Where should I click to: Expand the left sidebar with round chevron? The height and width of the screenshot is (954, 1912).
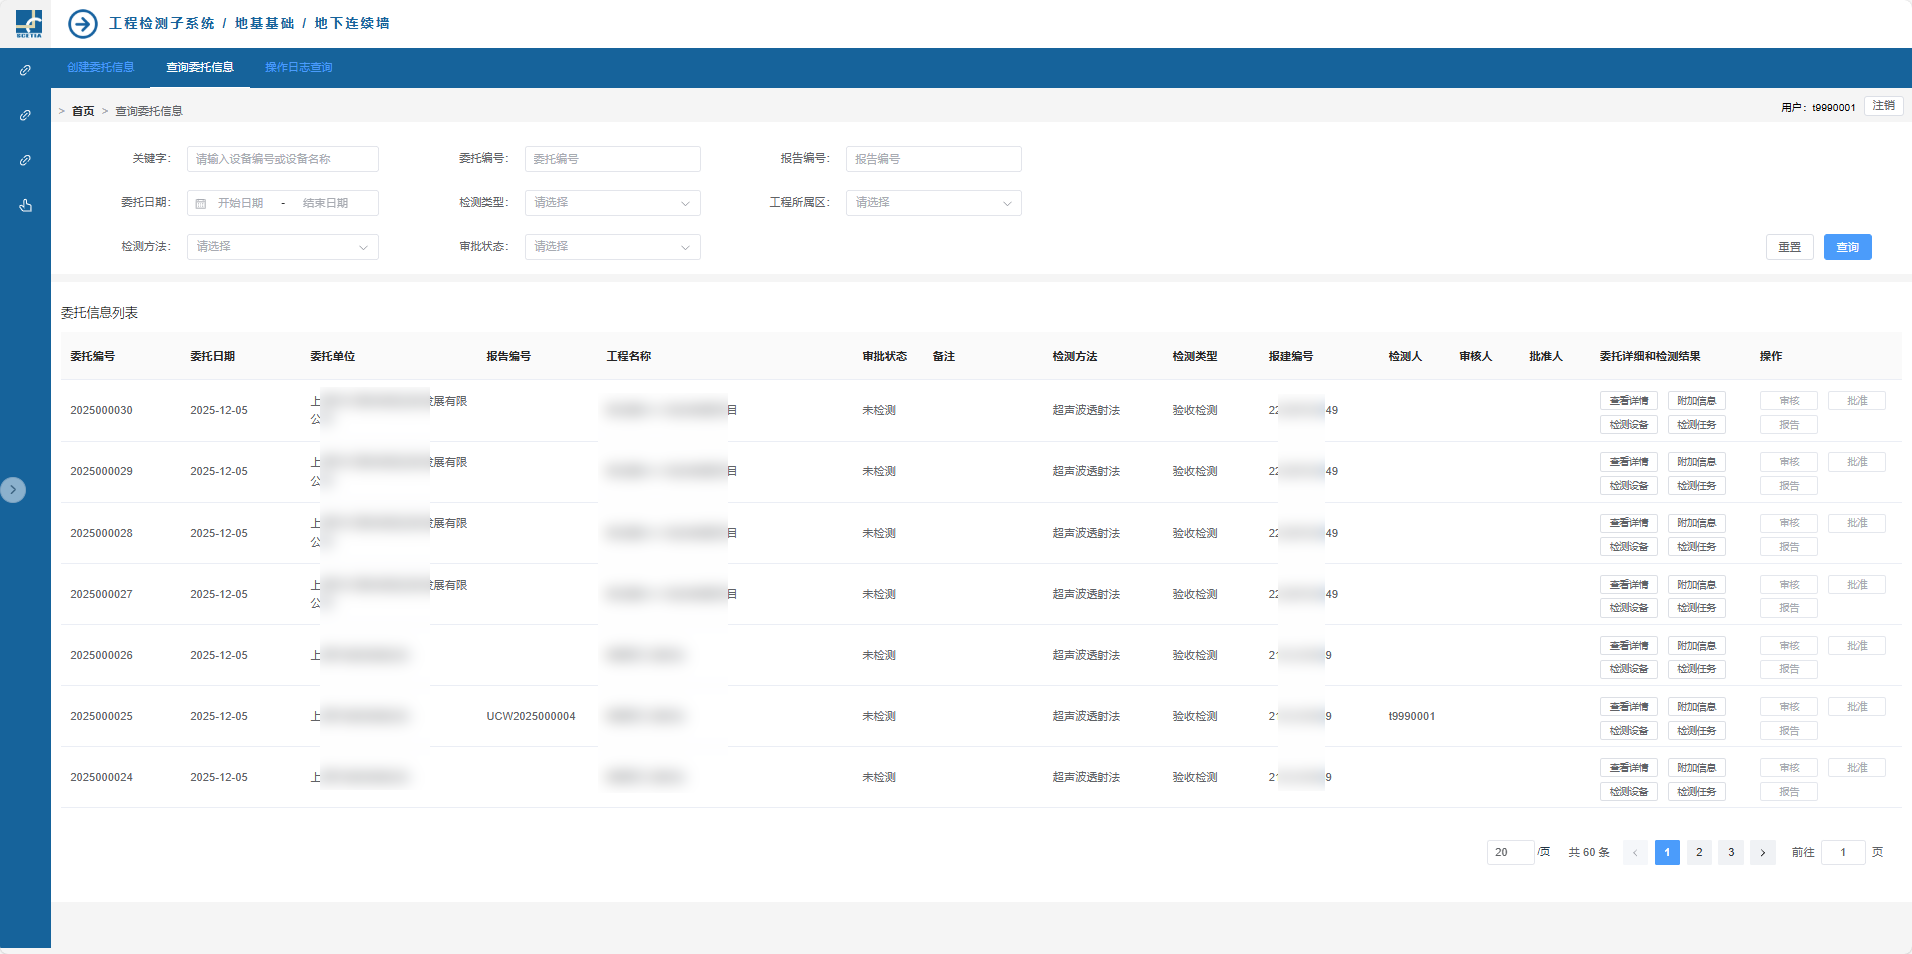click(x=13, y=490)
